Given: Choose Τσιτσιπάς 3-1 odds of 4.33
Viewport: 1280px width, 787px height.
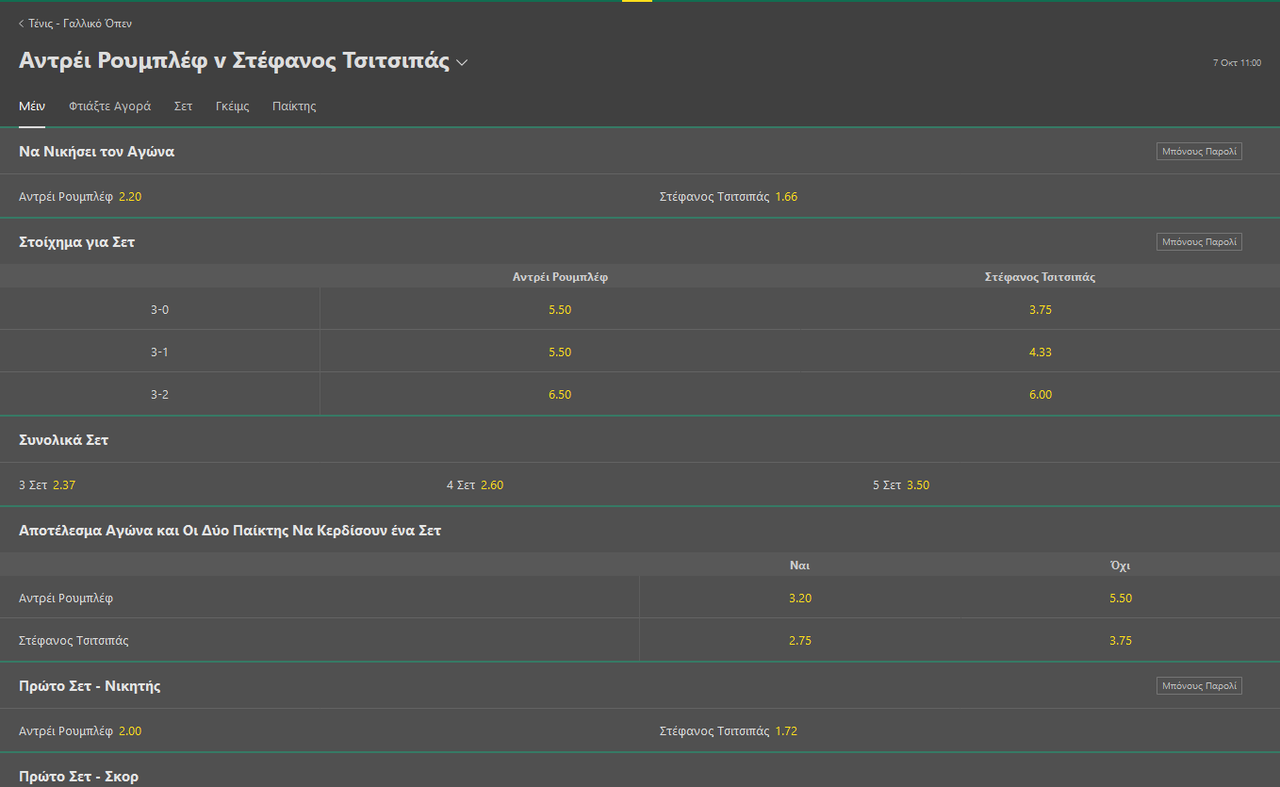Looking at the screenshot, I should pyautogui.click(x=1040, y=351).
